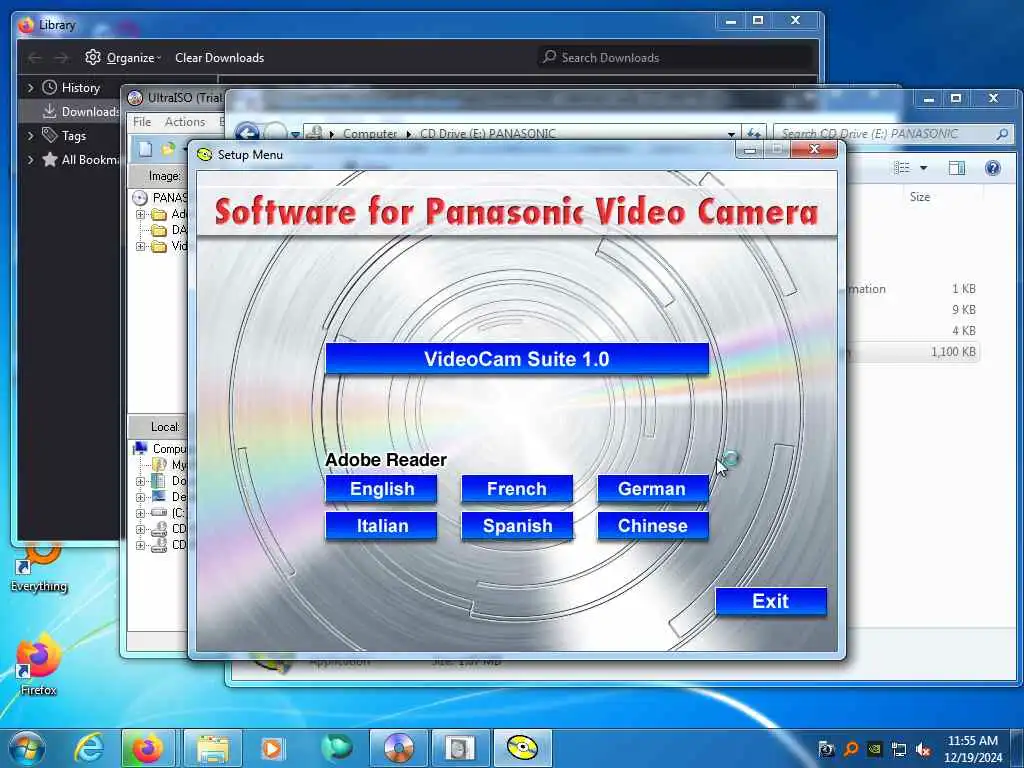Refresh the Explorer address bar
This screenshot has width=1024, height=768.
[x=754, y=133]
